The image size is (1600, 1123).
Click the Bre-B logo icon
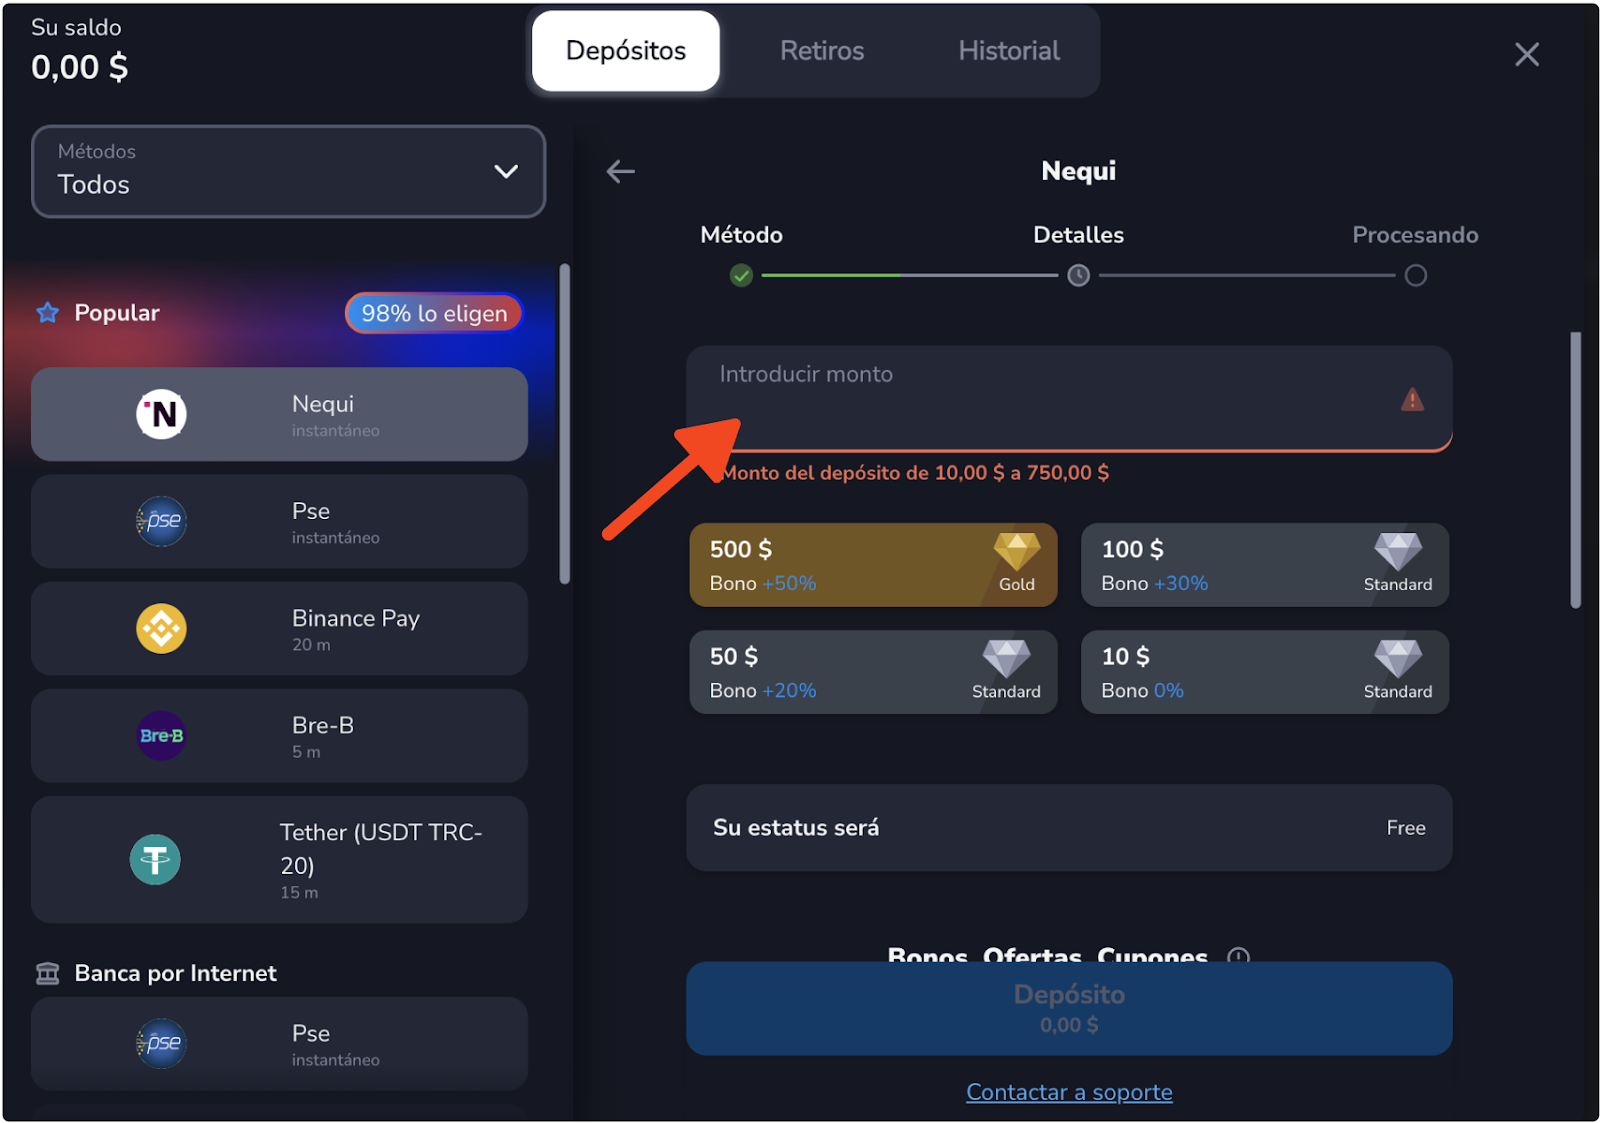[x=161, y=736]
